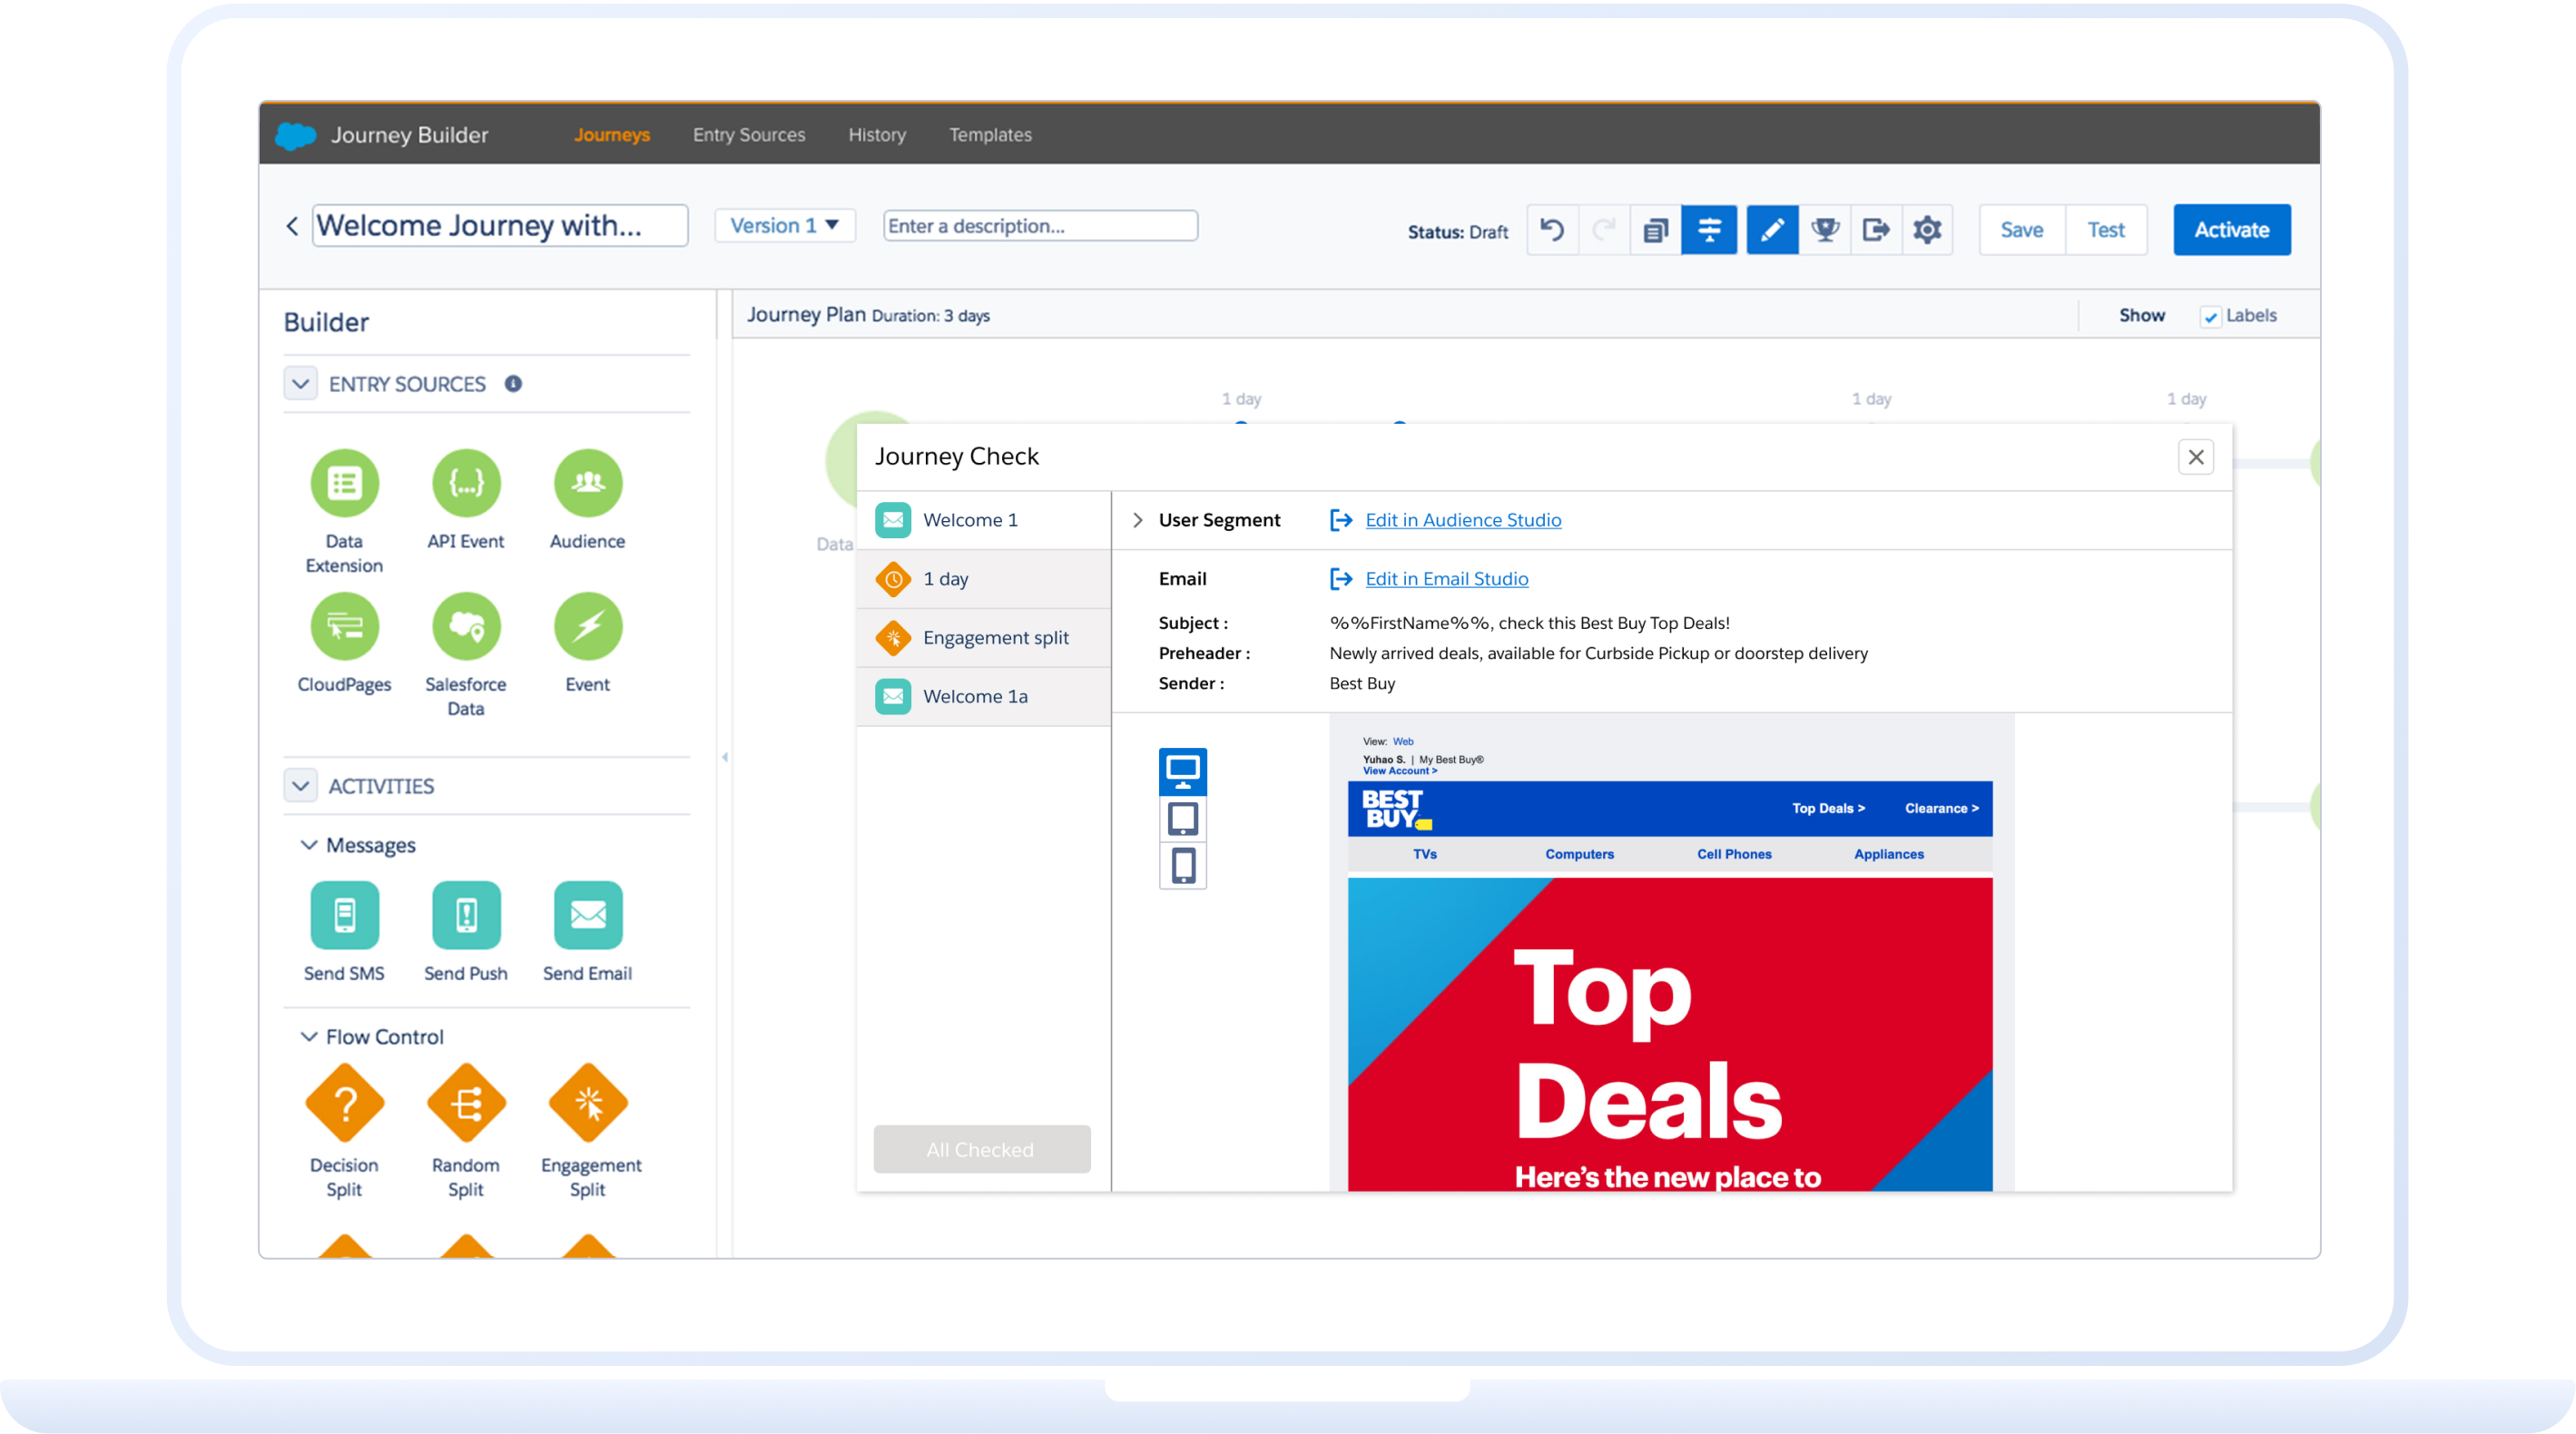Select Welcome 1a in Journey Check list

(x=984, y=697)
